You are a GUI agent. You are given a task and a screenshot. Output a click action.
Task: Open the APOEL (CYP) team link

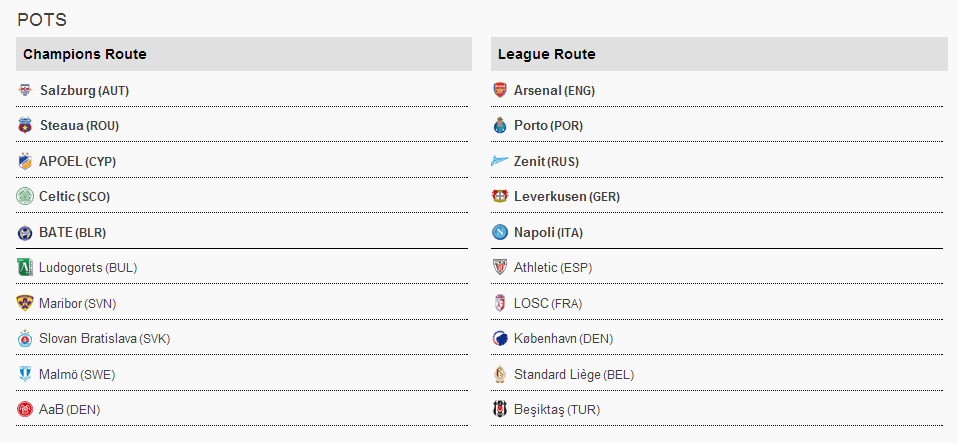pos(78,161)
